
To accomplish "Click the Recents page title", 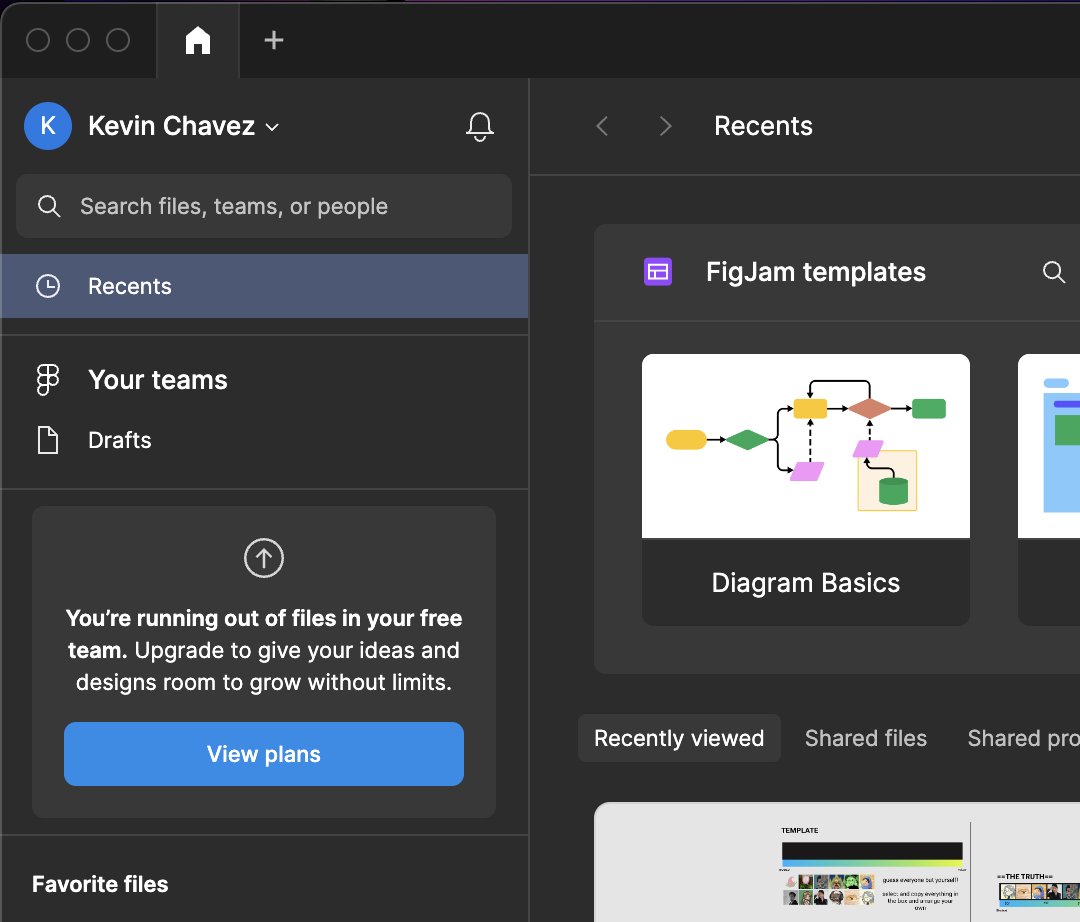I will click(763, 126).
